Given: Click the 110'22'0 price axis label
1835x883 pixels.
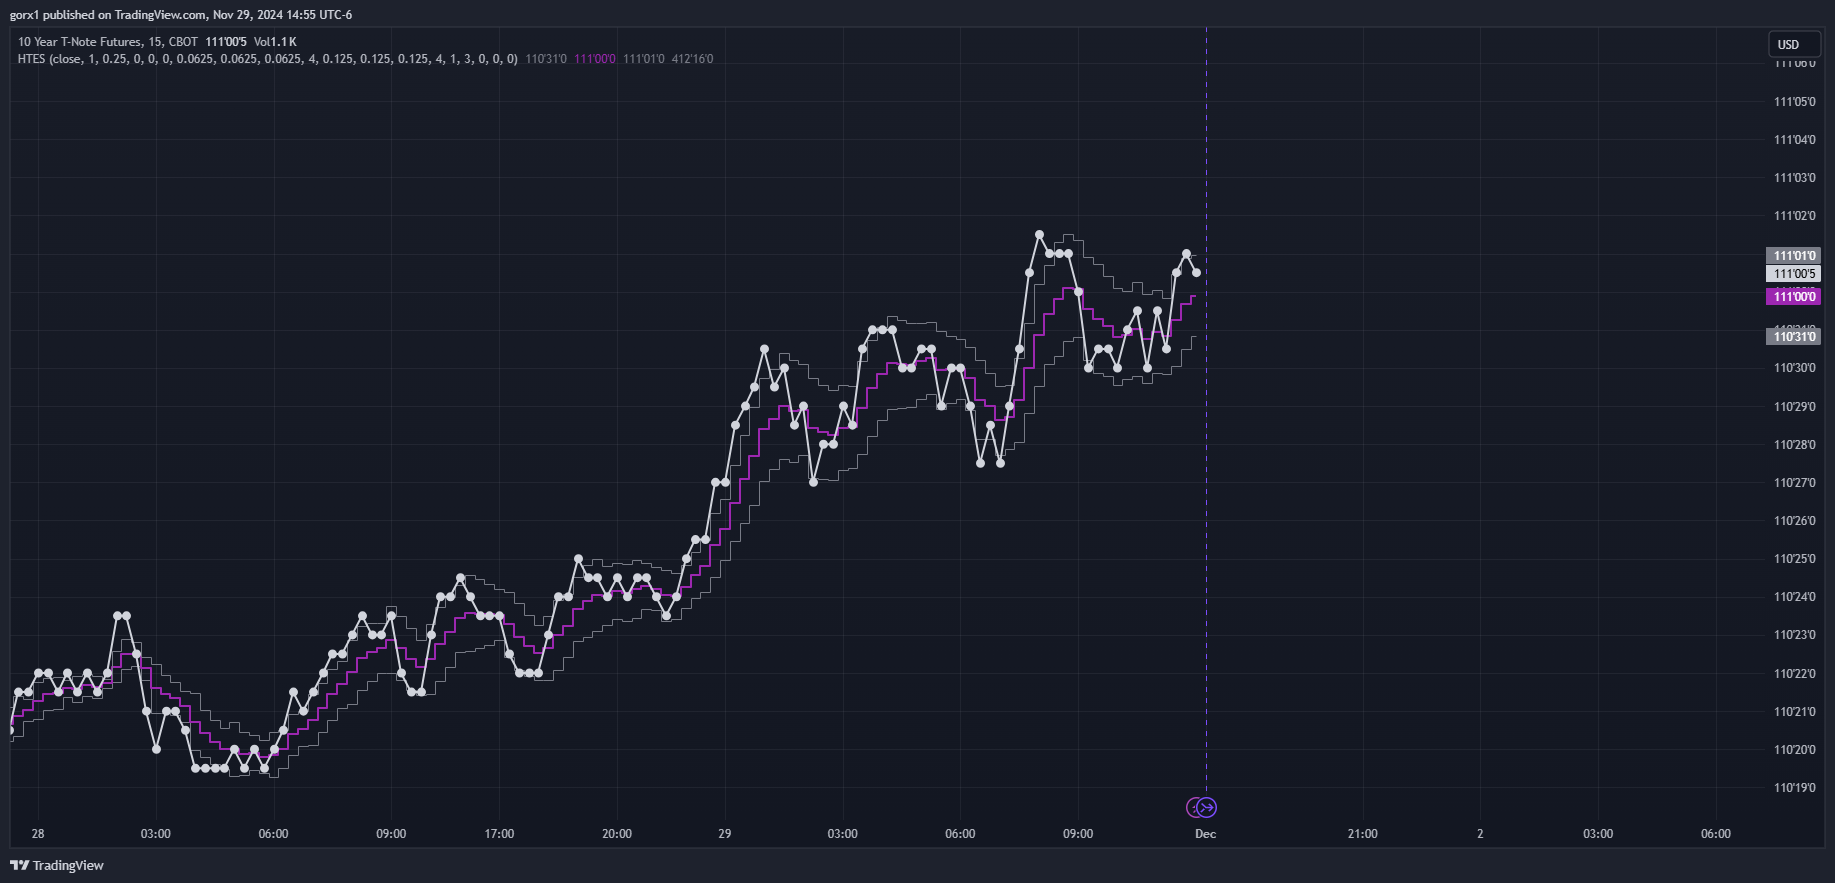Looking at the screenshot, I should click(1794, 674).
